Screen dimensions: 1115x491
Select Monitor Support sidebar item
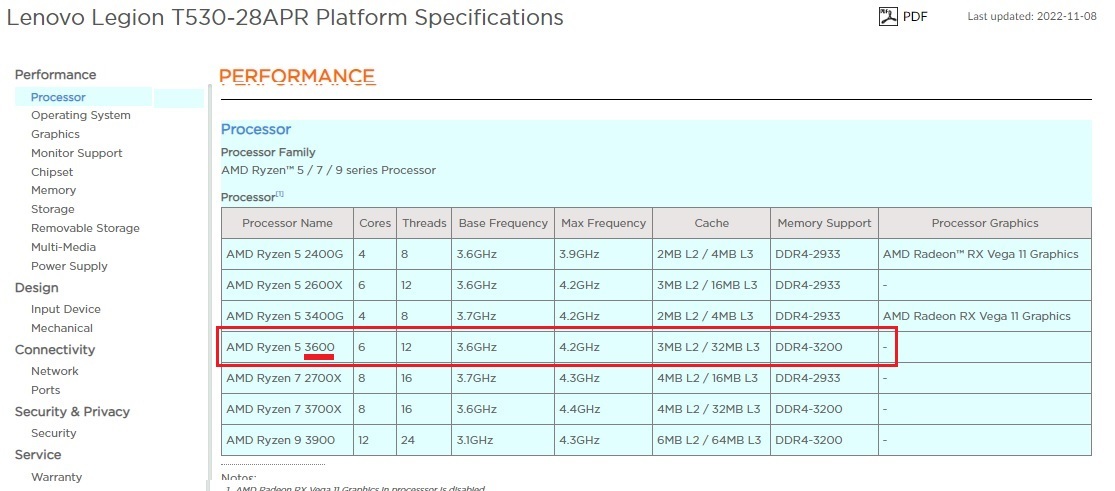77,153
